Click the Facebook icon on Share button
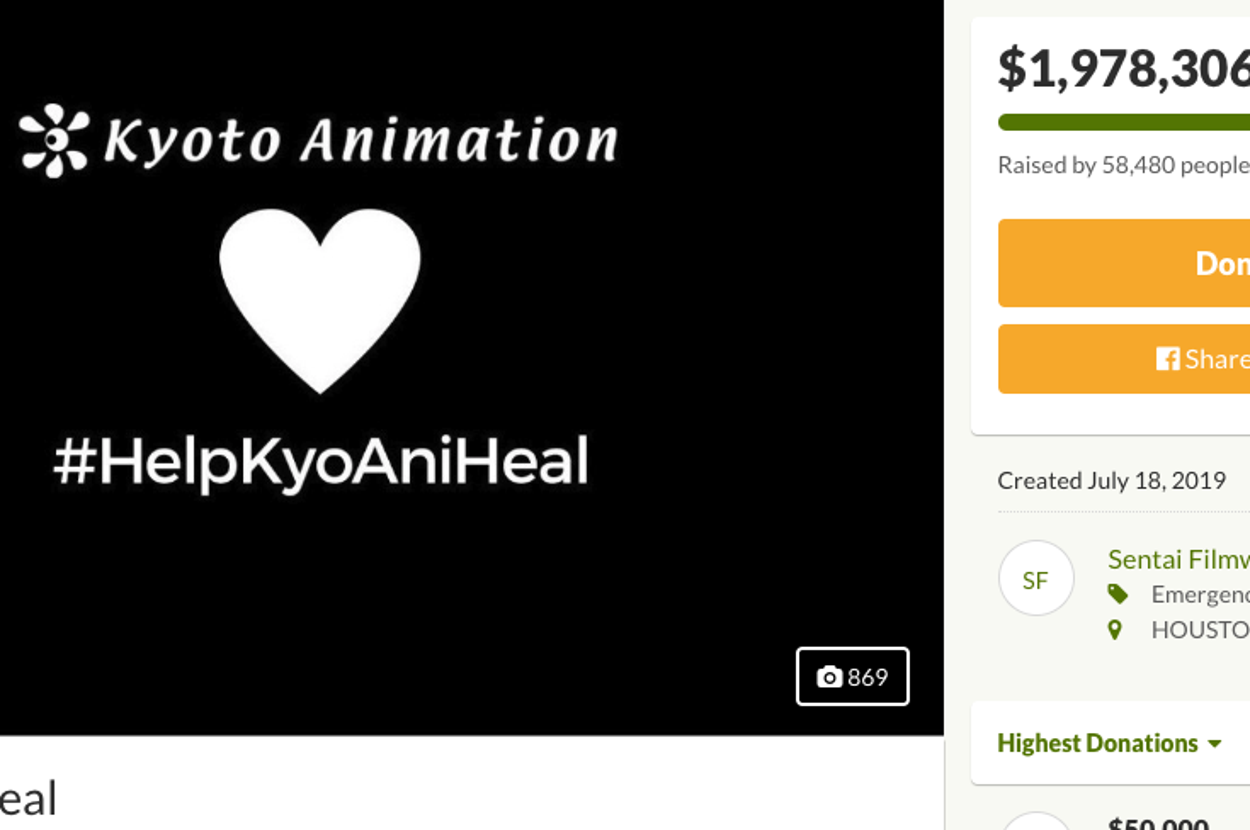The height and width of the screenshot is (830, 1250). (1167, 359)
